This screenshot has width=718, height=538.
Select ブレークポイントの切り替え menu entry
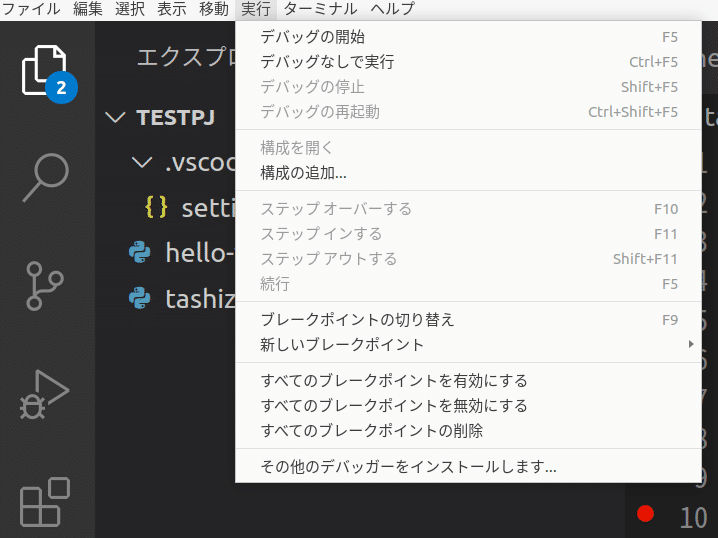[x=468, y=320]
